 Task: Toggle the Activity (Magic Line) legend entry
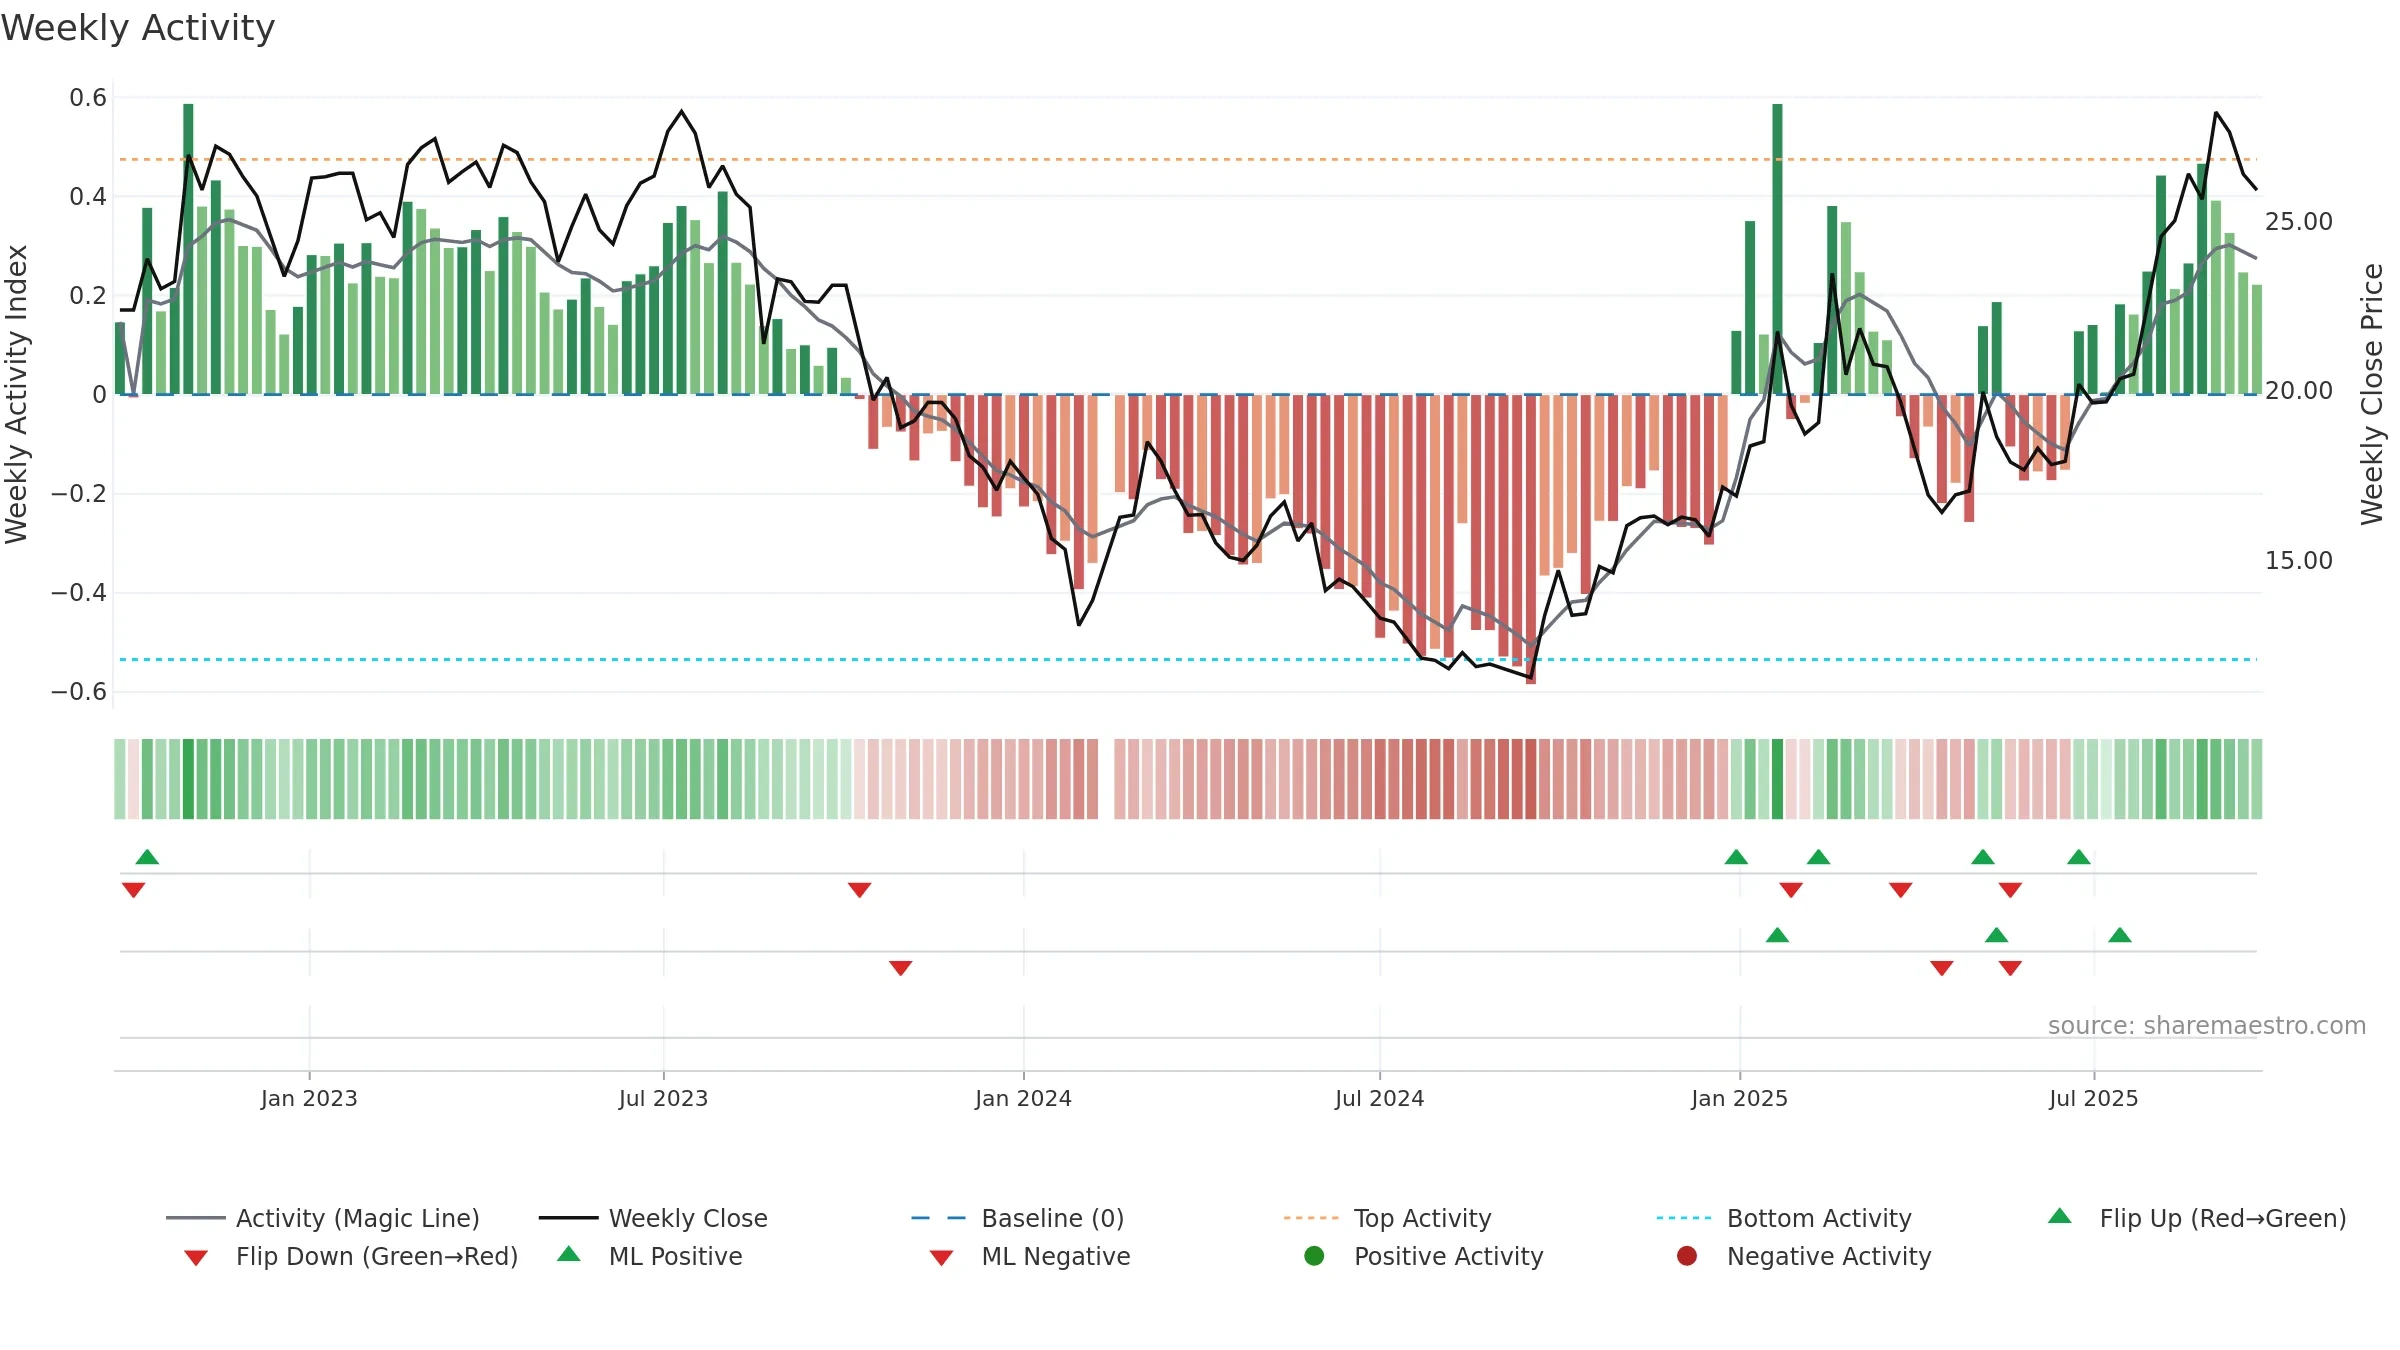323,1218
